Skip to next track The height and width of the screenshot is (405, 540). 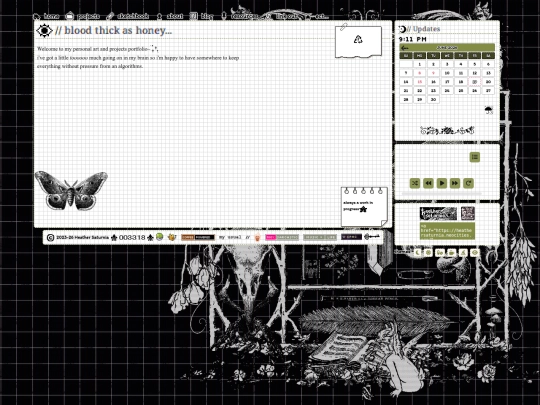[455, 183]
